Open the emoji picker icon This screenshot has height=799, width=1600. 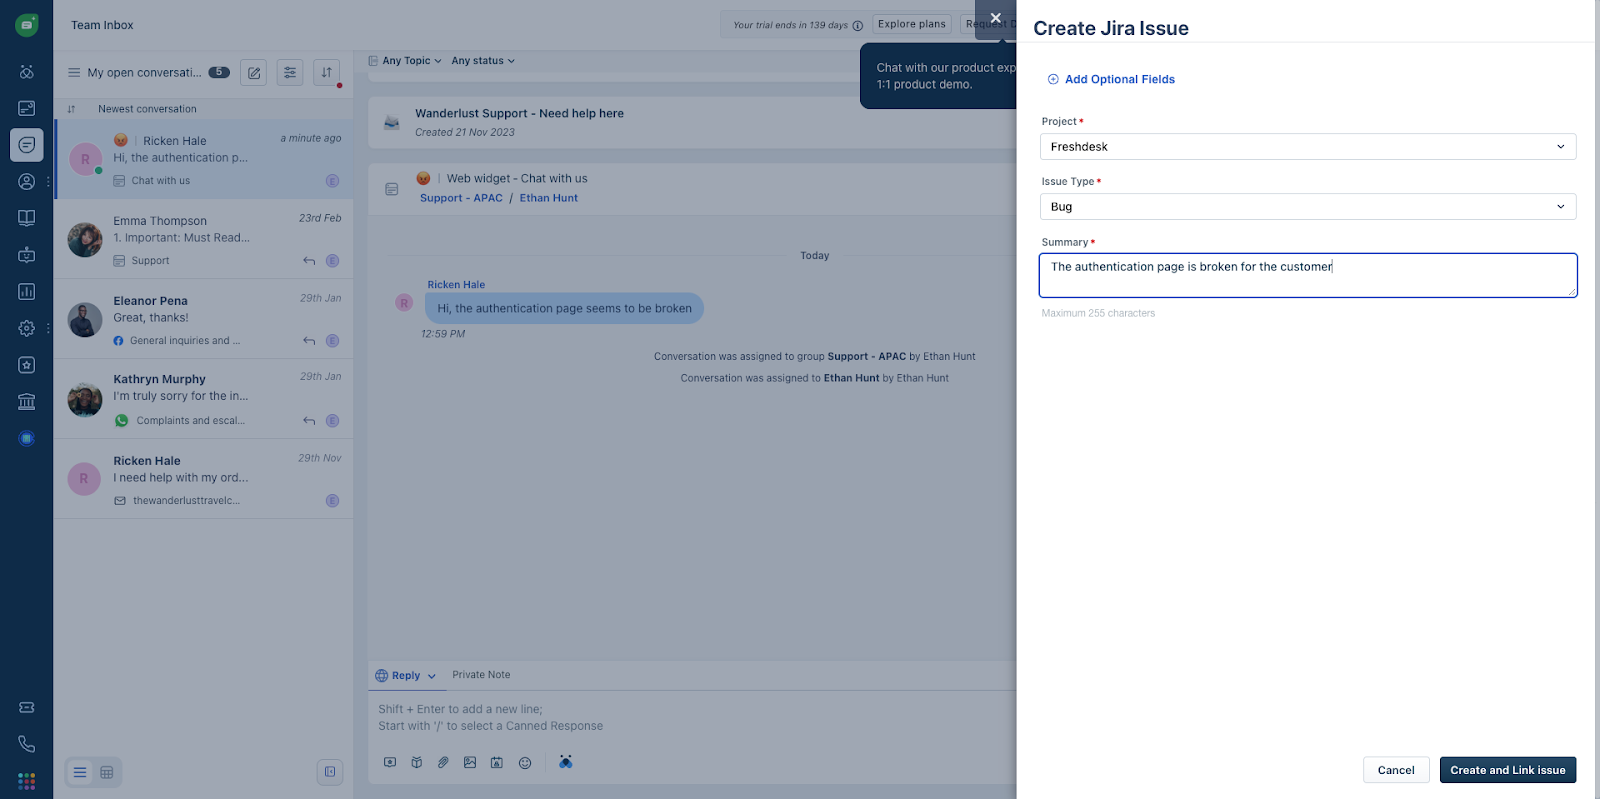[525, 762]
